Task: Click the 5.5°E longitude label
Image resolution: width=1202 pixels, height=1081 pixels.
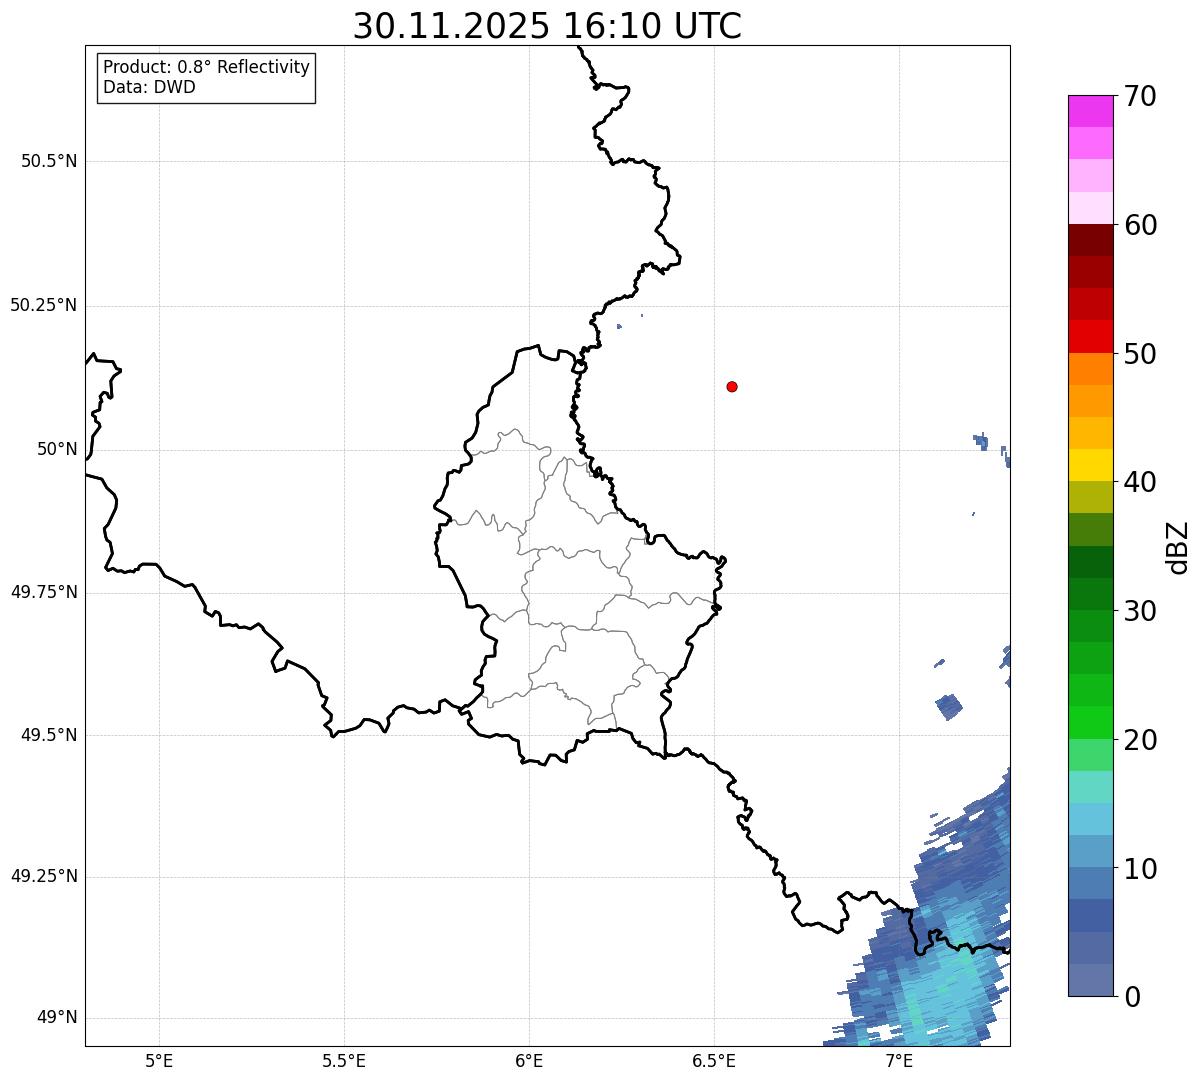Action: 344,1060
